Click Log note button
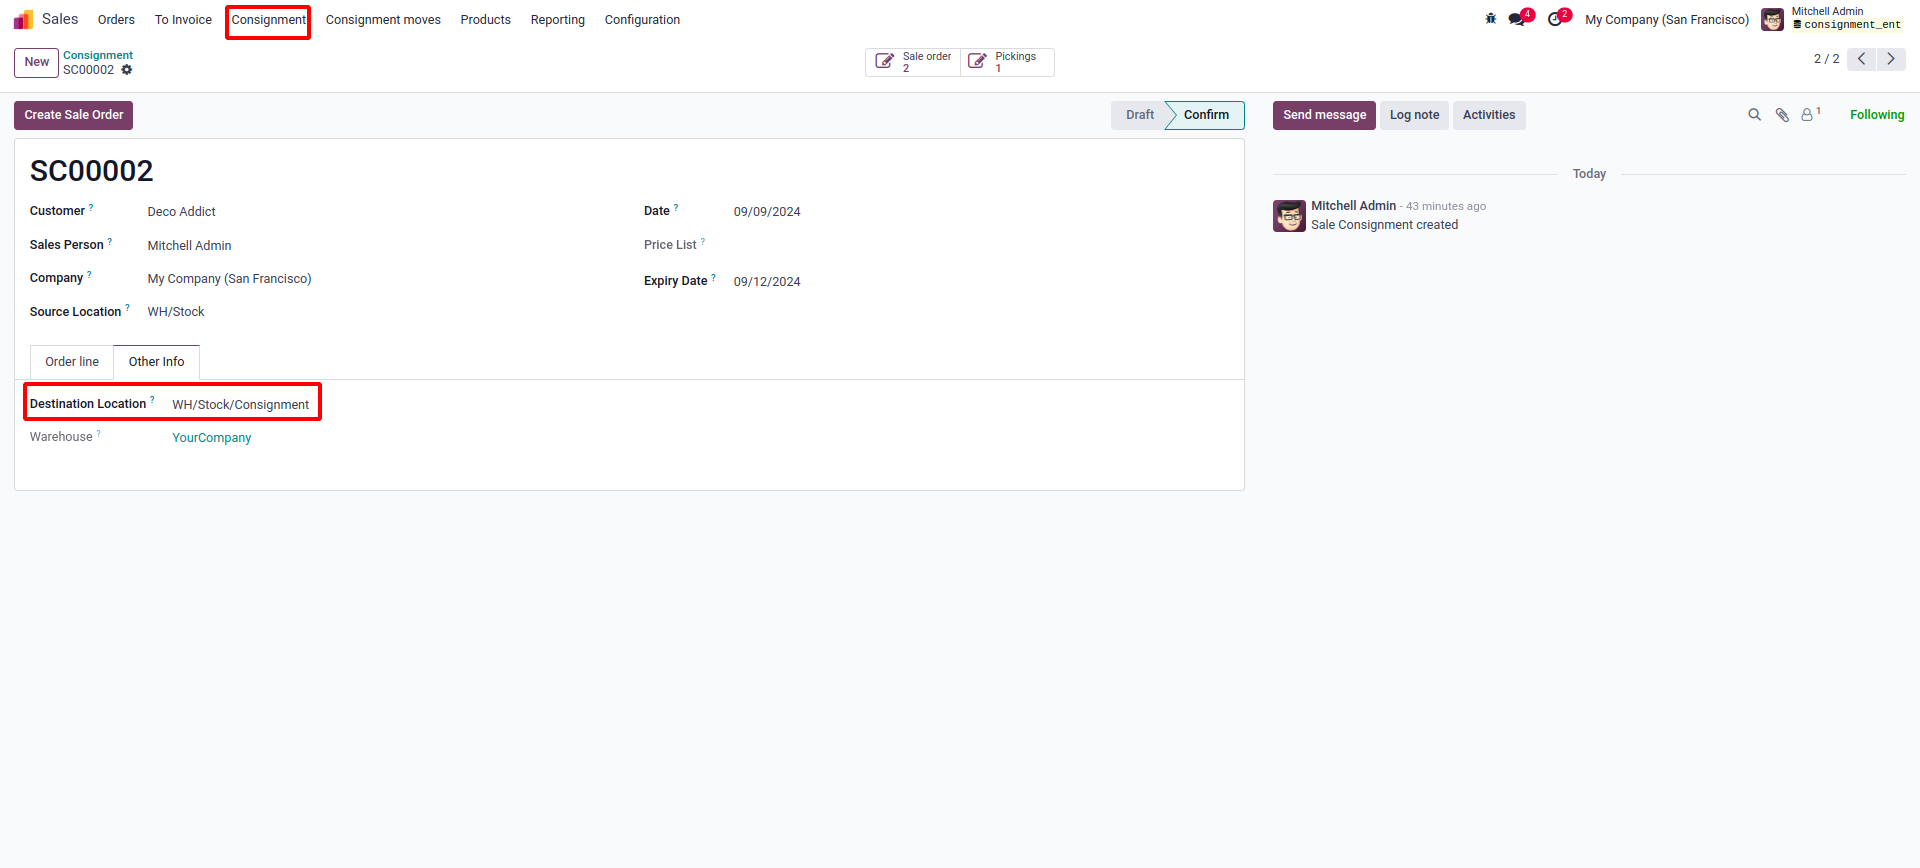The width and height of the screenshot is (1920, 868). click(1414, 115)
